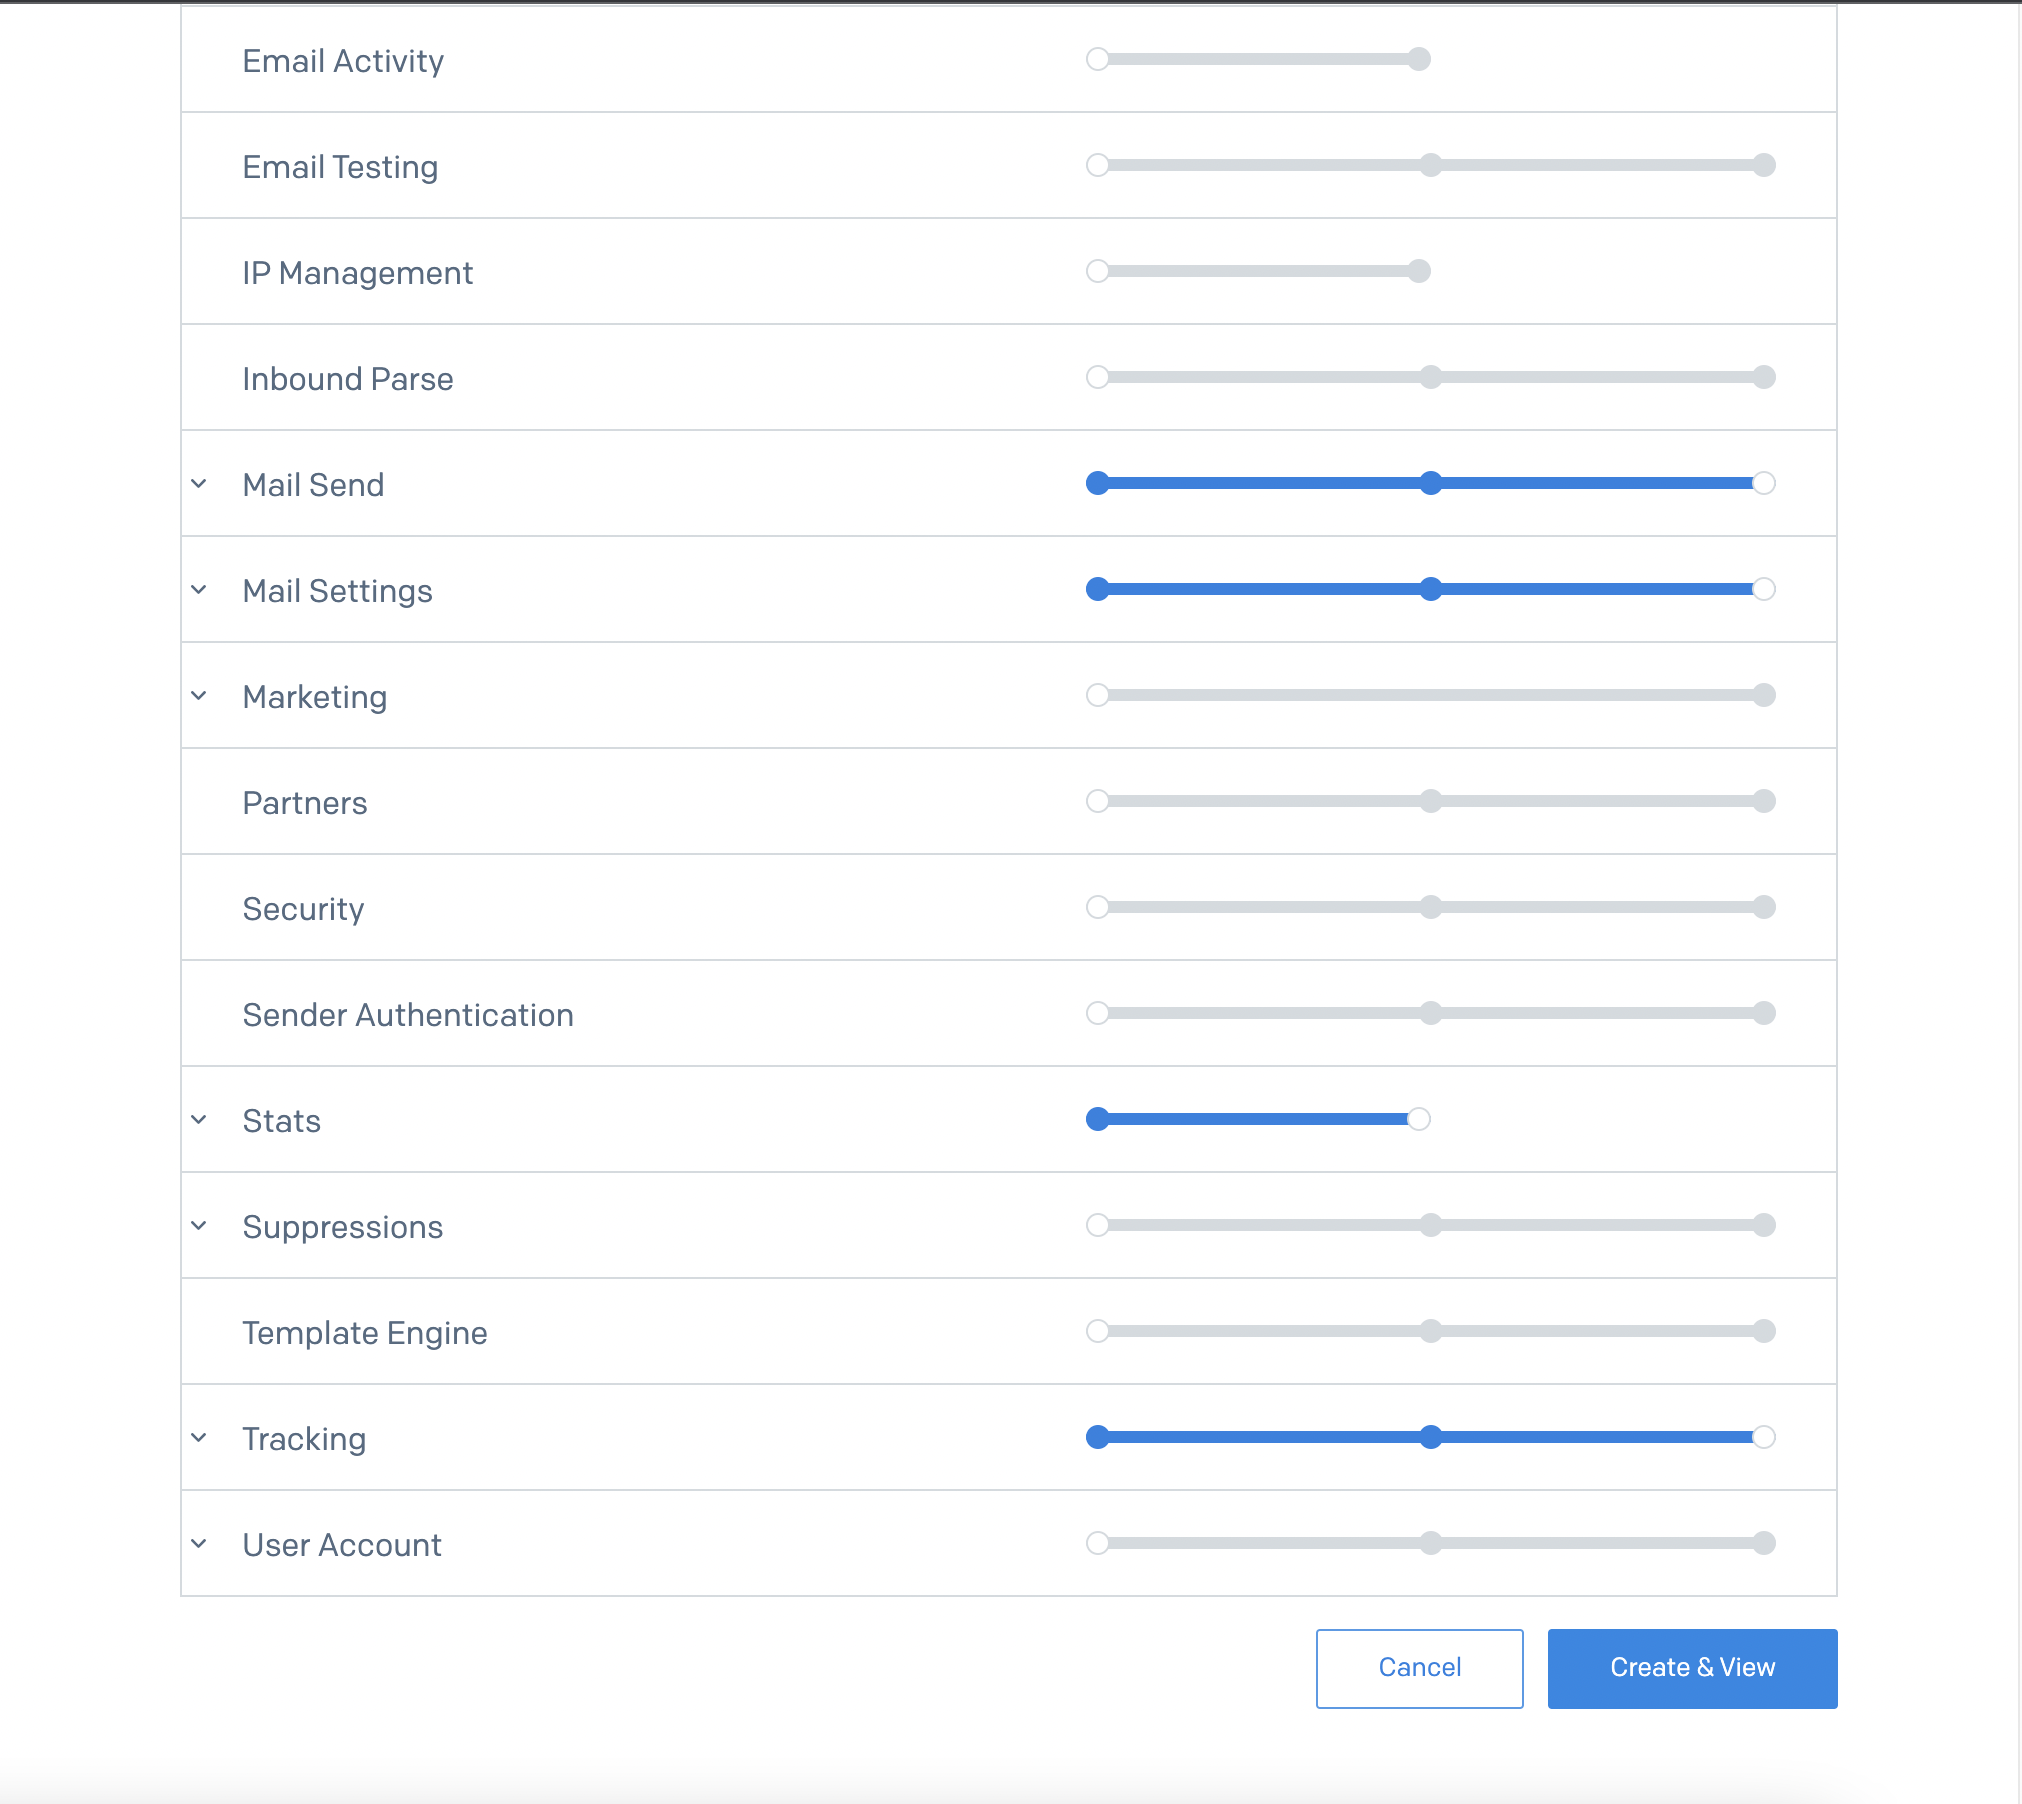Click the 'Email Testing' label

(340, 168)
